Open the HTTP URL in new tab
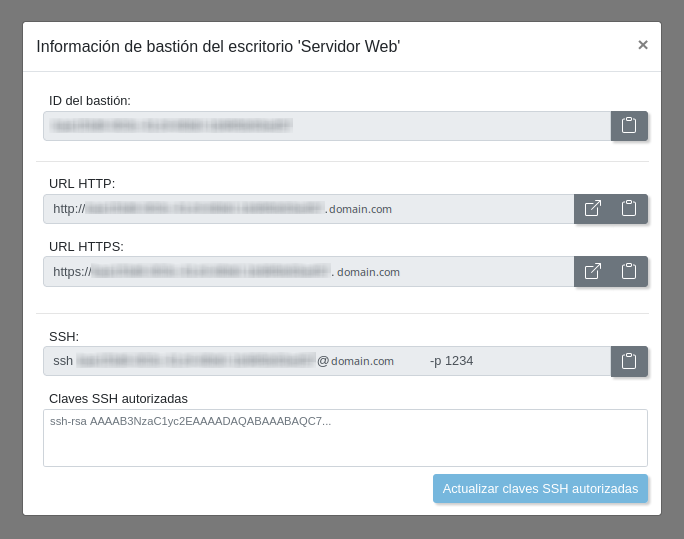Image resolution: width=684 pixels, height=539 pixels. (x=592, y=209)
